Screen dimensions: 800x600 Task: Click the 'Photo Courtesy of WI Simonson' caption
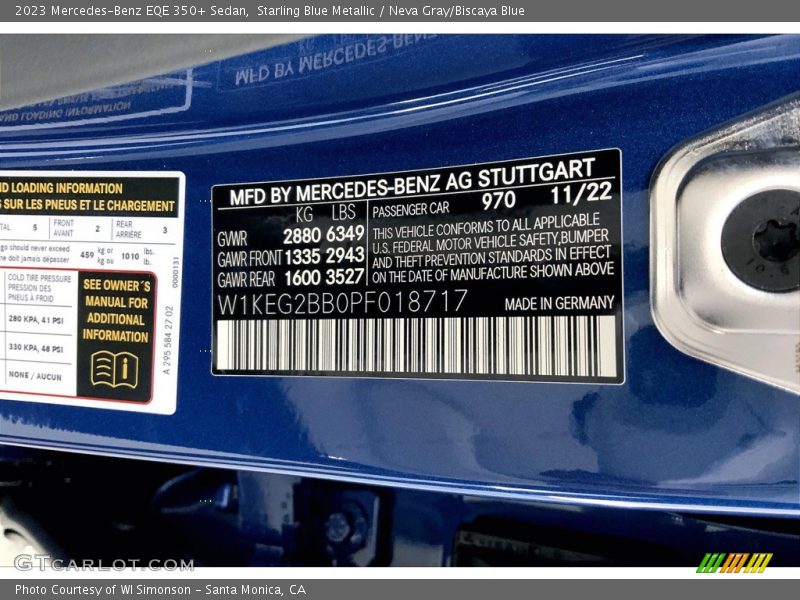click(x=160, y=590)
